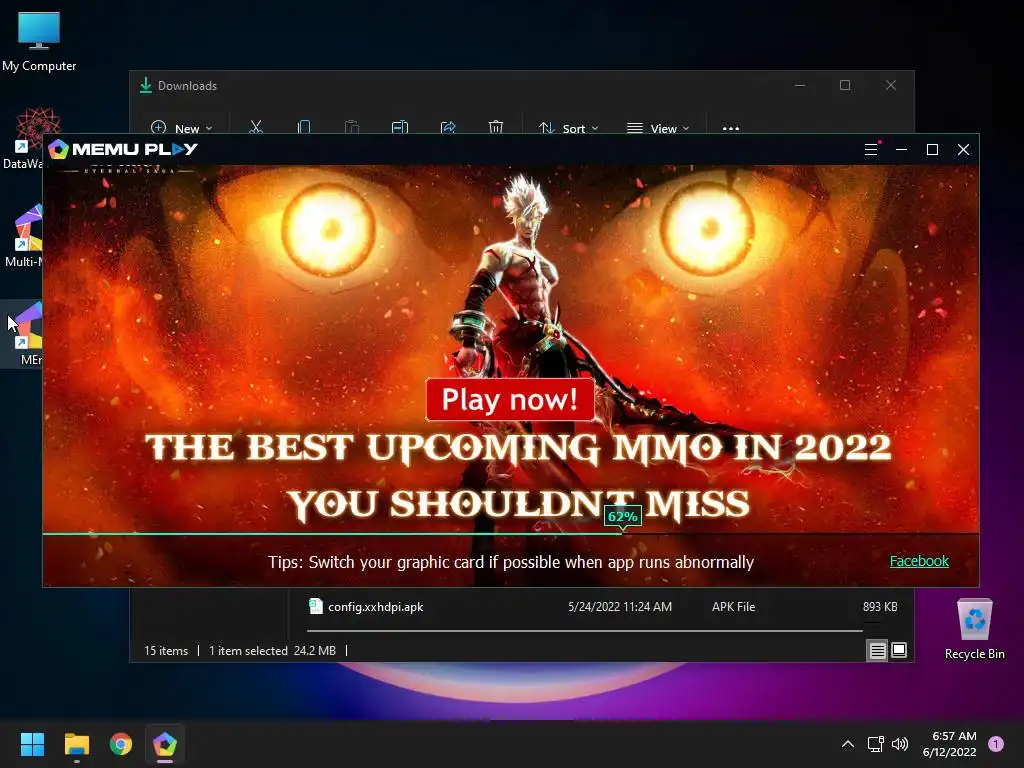
Task: Click the MEmu Play taskbar icon
Action: 165,744
